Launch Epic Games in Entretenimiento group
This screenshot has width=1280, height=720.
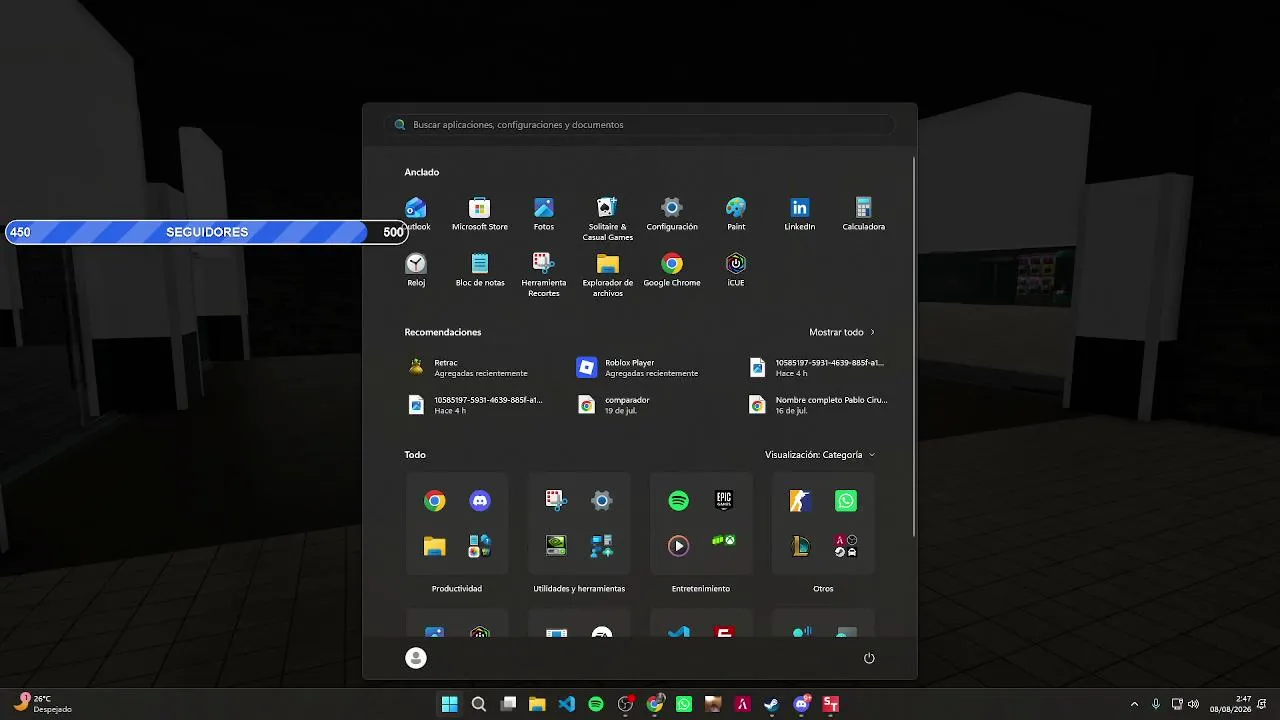(724, 500)
